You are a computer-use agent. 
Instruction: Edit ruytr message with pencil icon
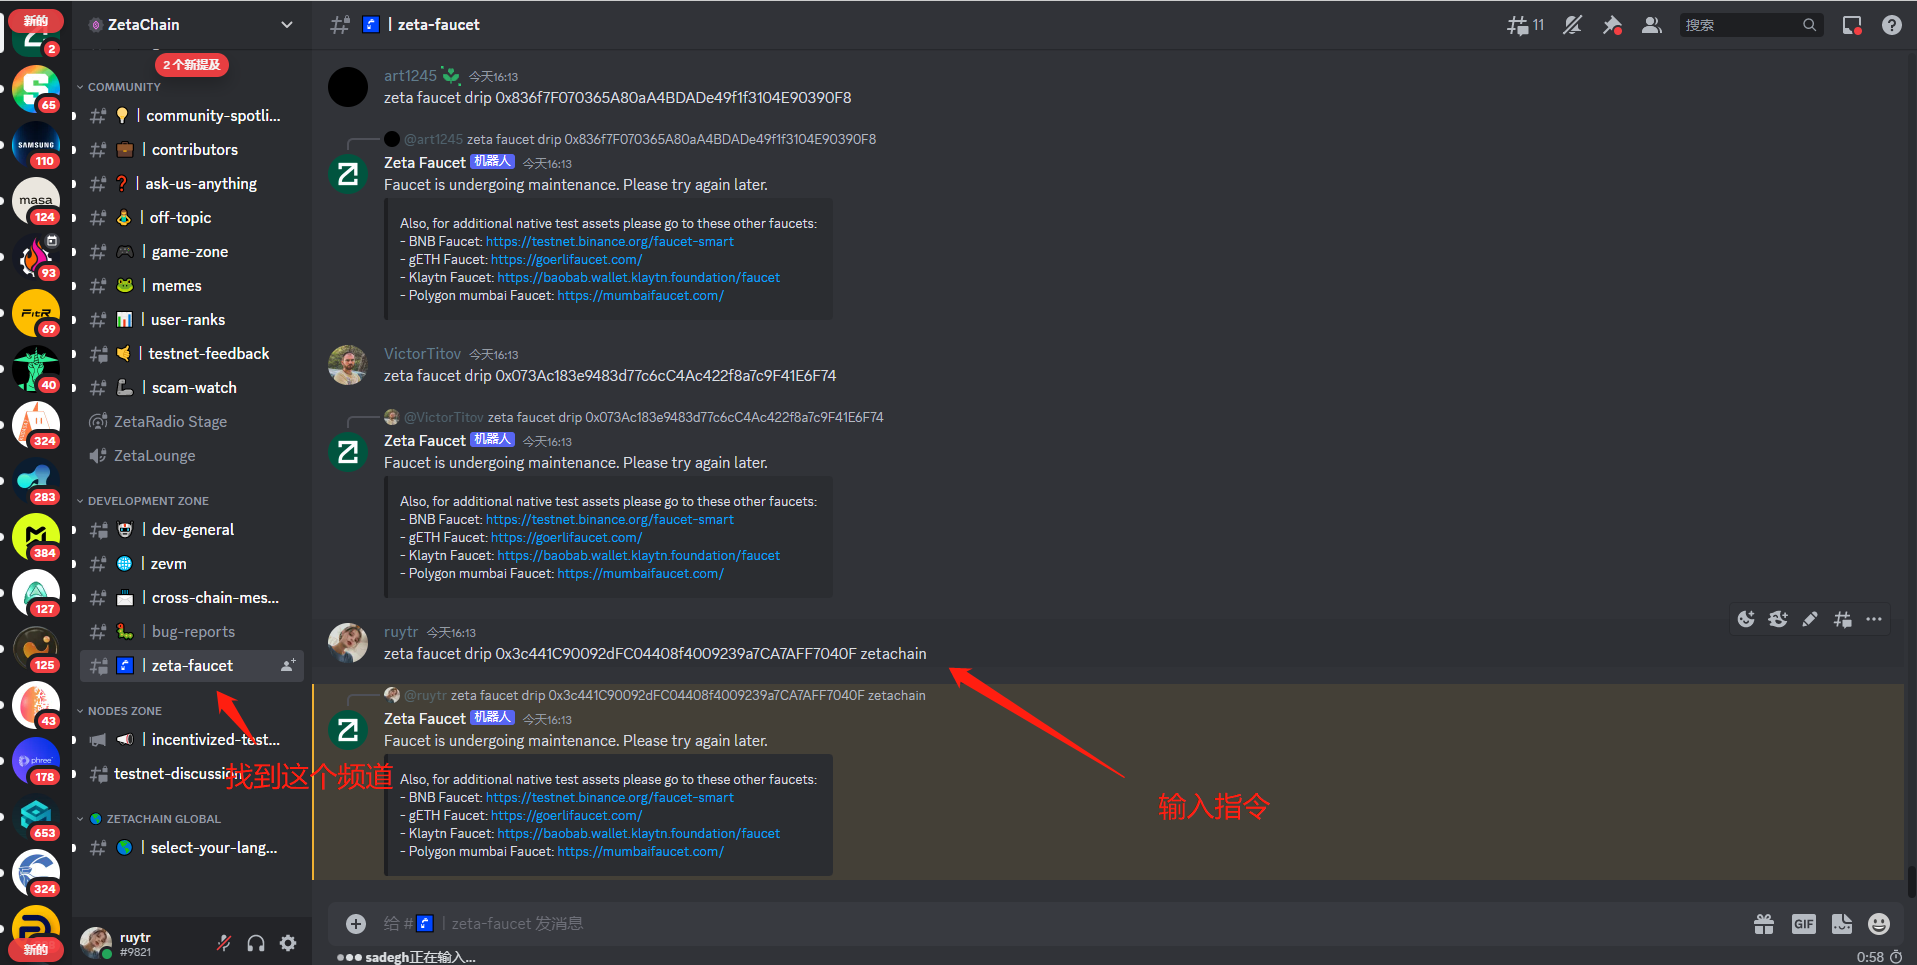click(1810, 620)
